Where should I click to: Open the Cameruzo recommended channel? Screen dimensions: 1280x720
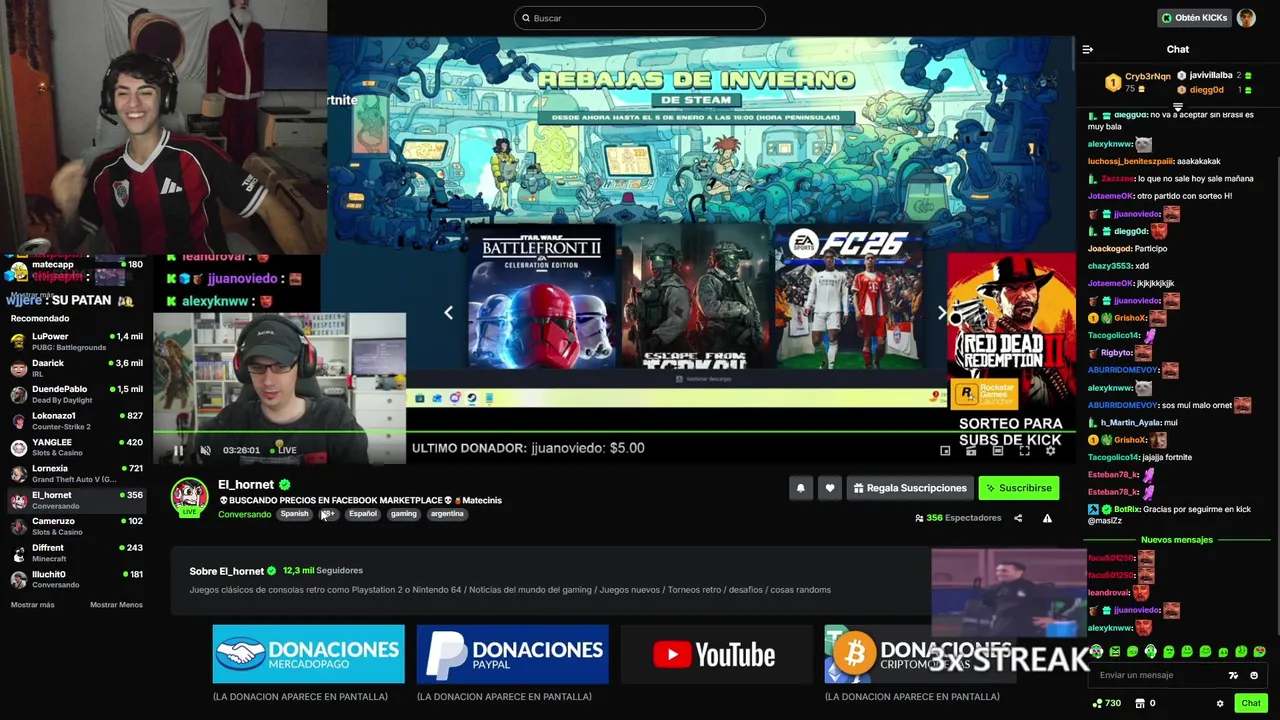(x=77, y=526)
